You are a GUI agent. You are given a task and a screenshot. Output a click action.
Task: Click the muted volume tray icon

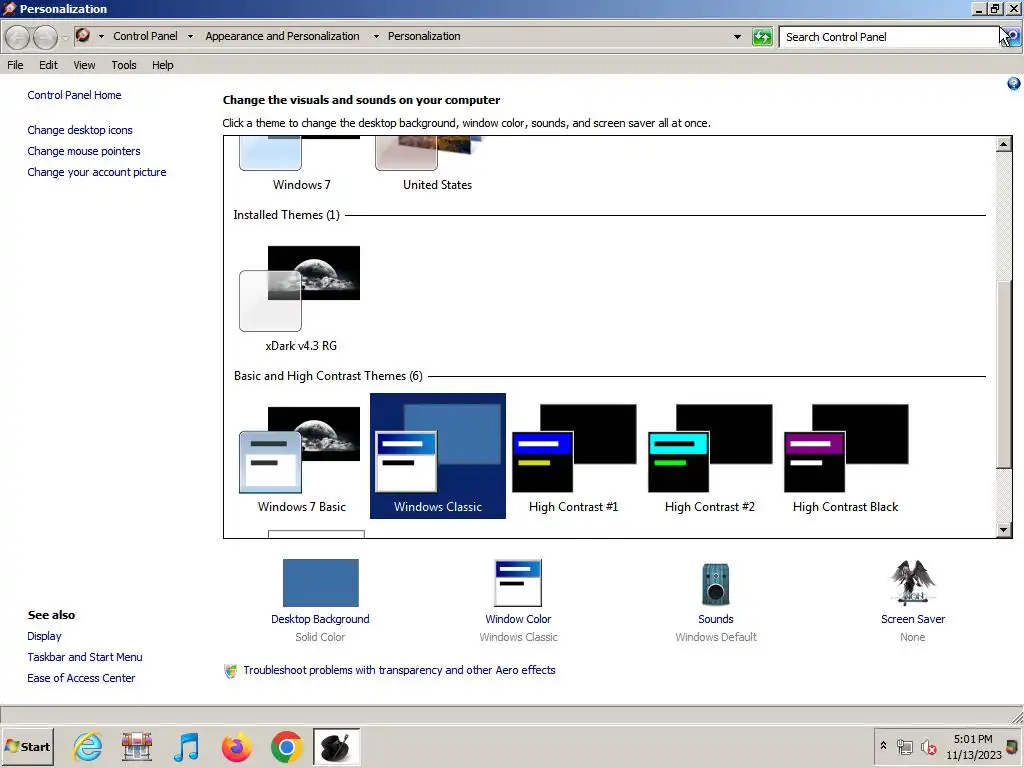pyautogui.click(x=929, y=747)
